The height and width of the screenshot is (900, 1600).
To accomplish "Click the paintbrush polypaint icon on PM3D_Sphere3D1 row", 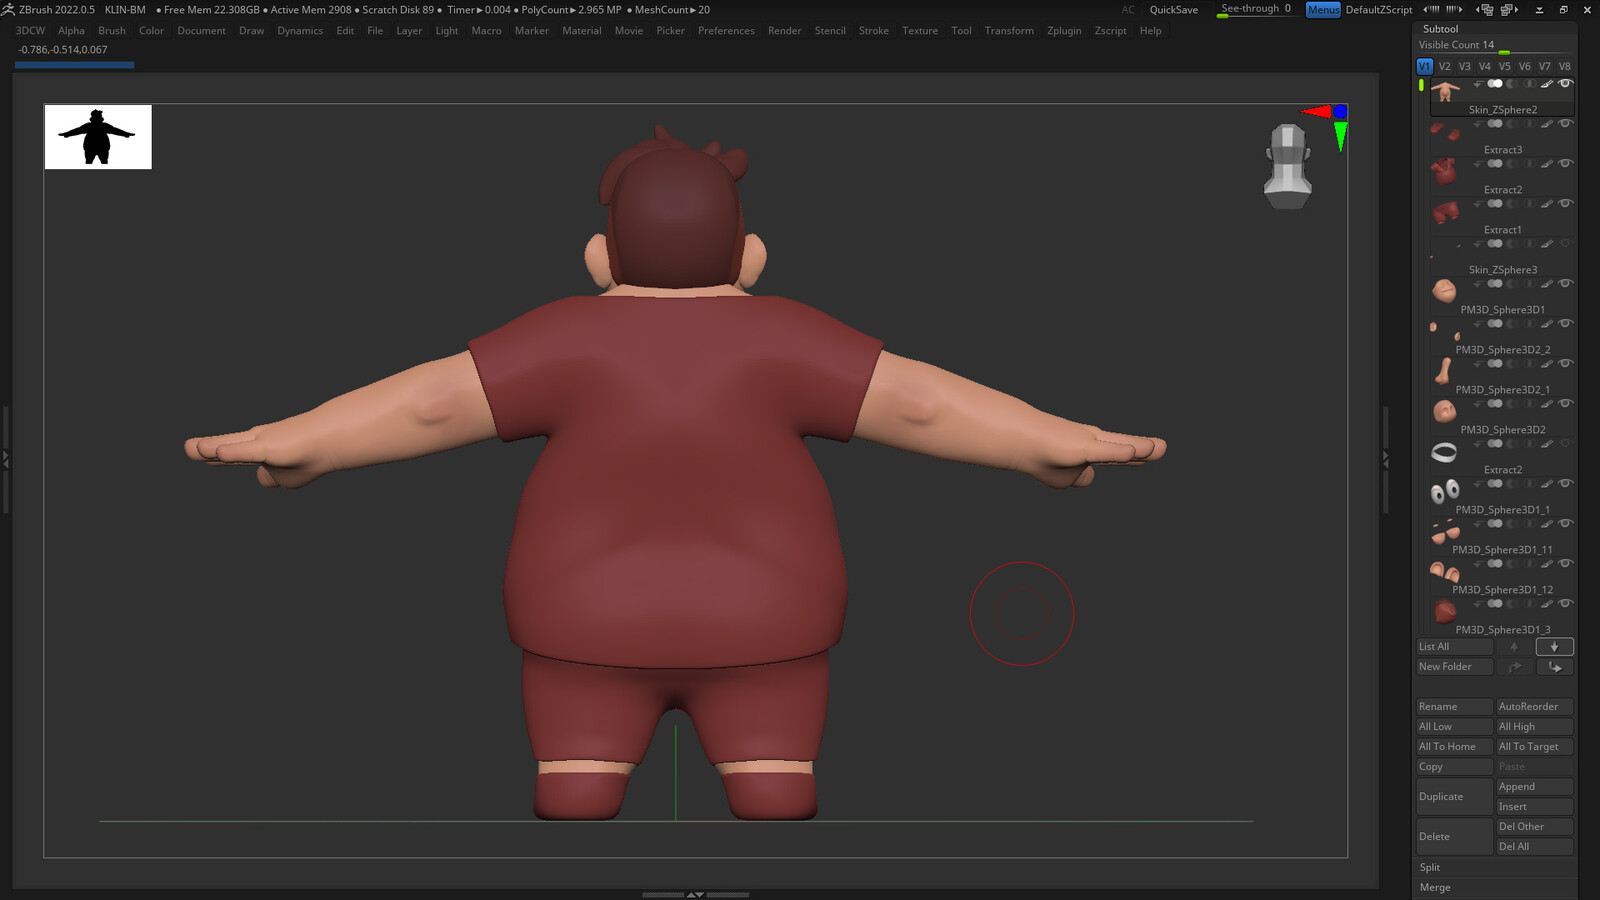I will tap(1546, 284).
